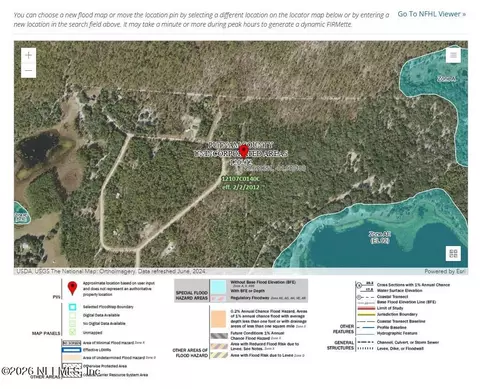Click the Regulatory Floodway legend swatch
This screenshot has height=389, width=480.
pyautogui.click(x=219, y=298)
